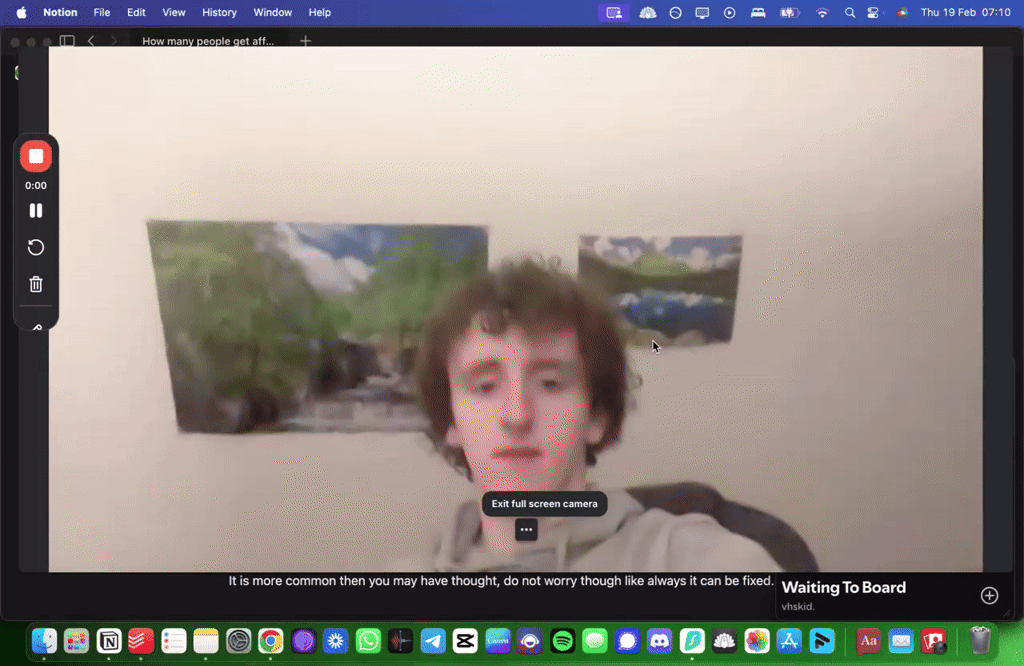Open Finder from the dock
1024x666 pixels.
[x=44, y=641]
